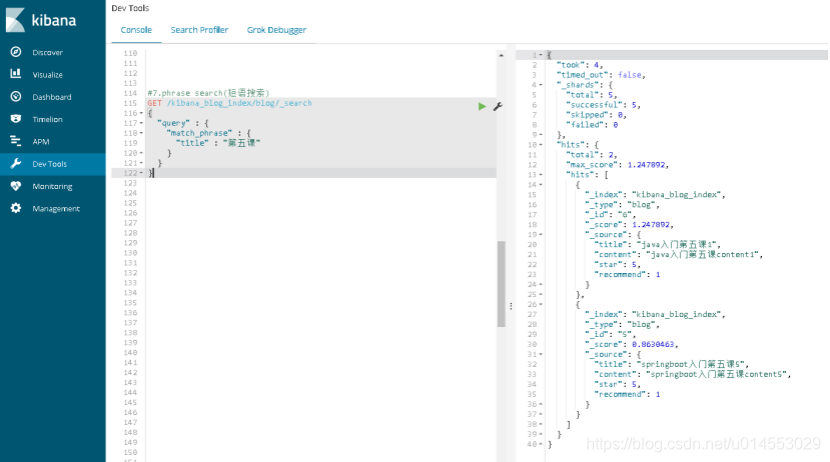Viewport: 830px width, 462px height.
Task: Select Dev Tools wrench icon
Action: click(16, 164)
